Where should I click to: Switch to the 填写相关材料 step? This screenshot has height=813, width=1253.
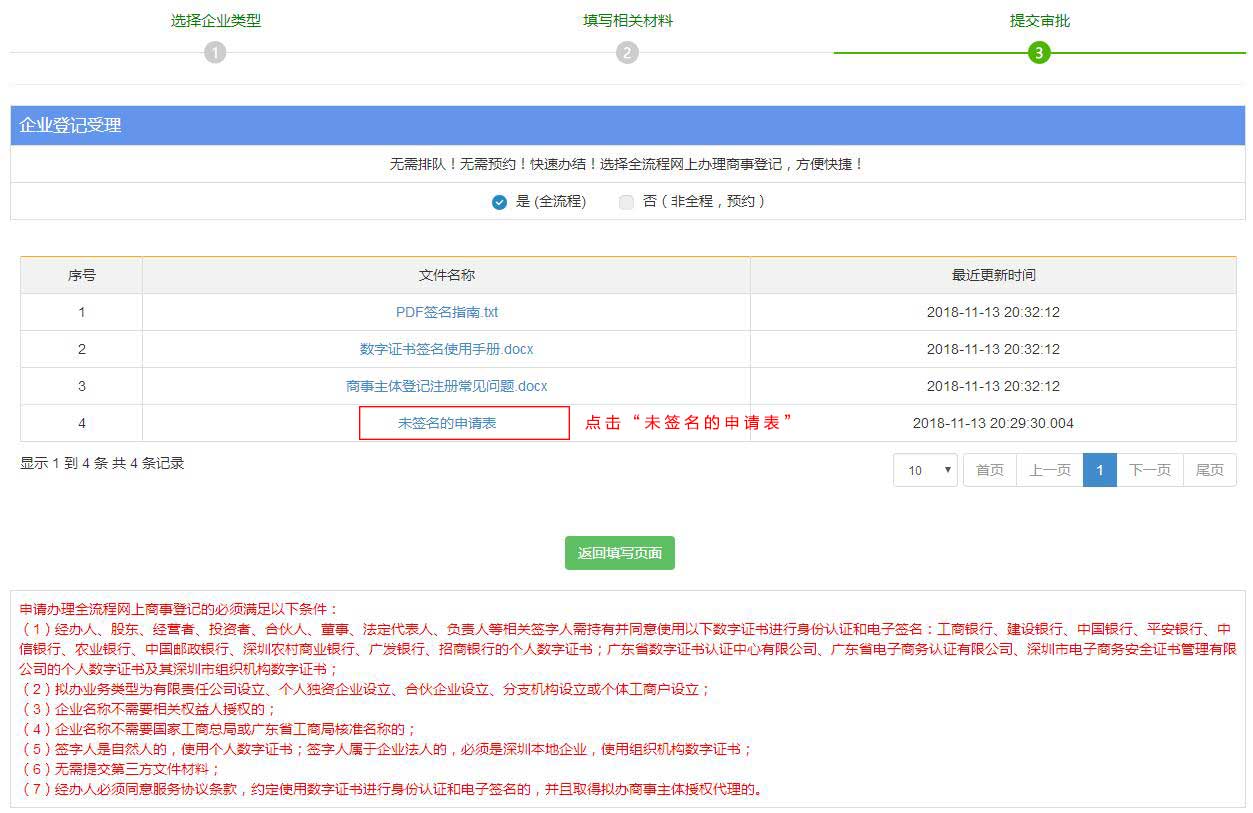(x=627, y=21)
